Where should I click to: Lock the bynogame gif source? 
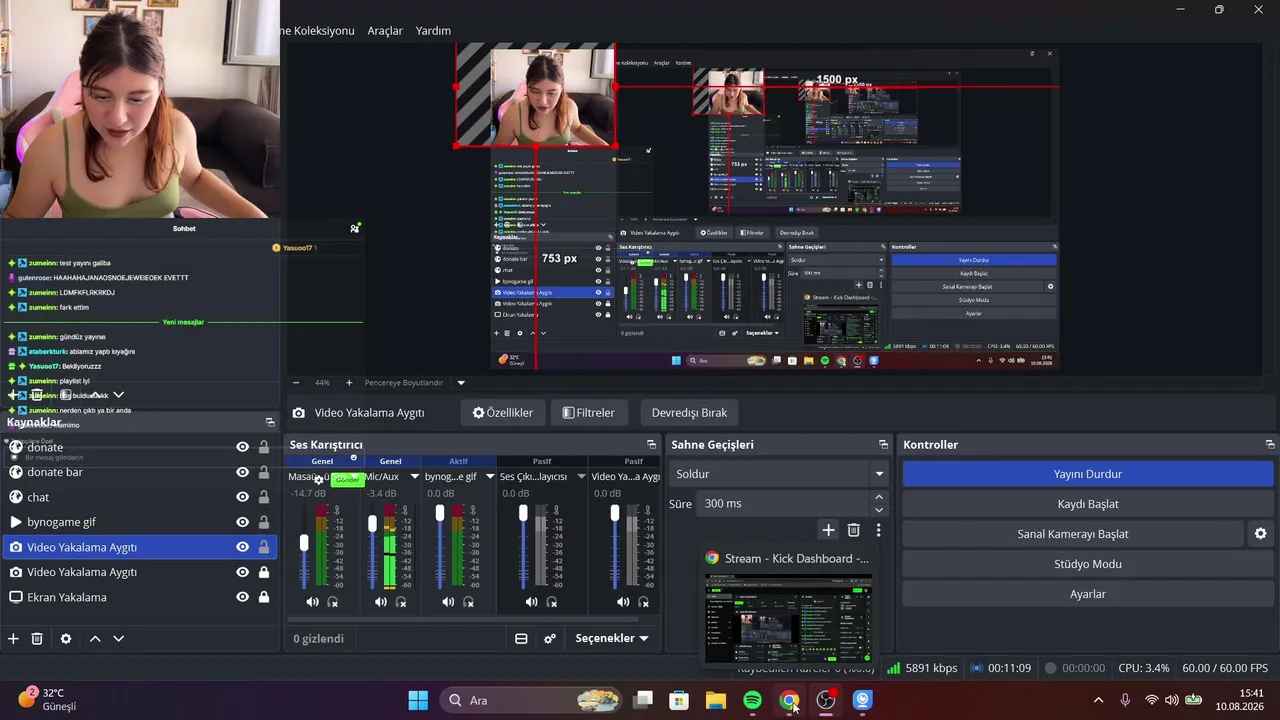pyautogui.click(x=264, y=522)
